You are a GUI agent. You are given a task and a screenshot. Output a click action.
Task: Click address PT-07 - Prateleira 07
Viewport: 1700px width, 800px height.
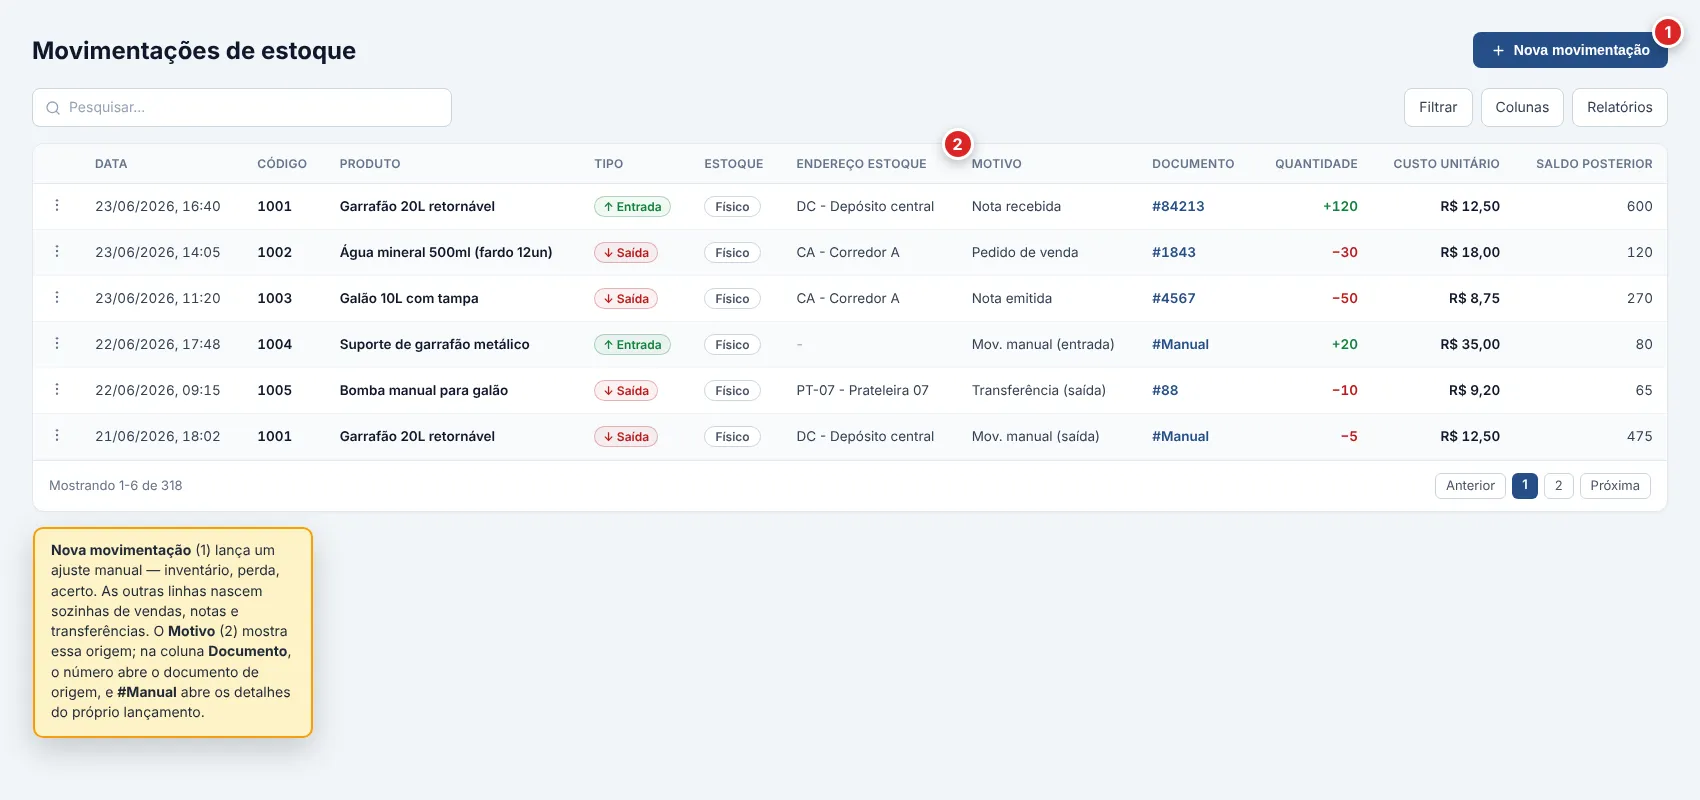(862, 390)
